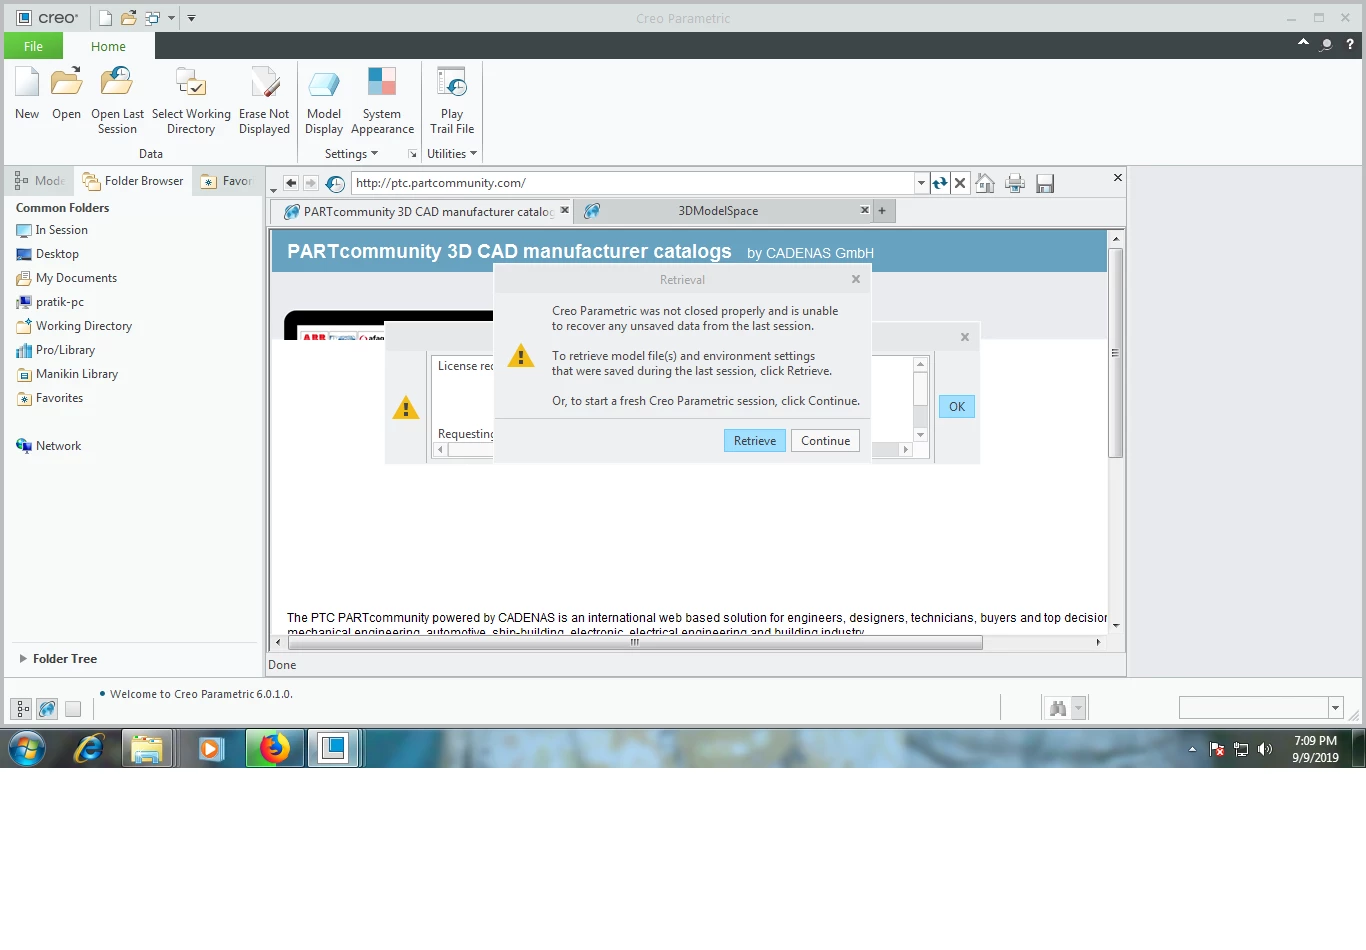1366x950 pixels.
Task: Open Last Session from the ribbon
Action: coord(117,100)
